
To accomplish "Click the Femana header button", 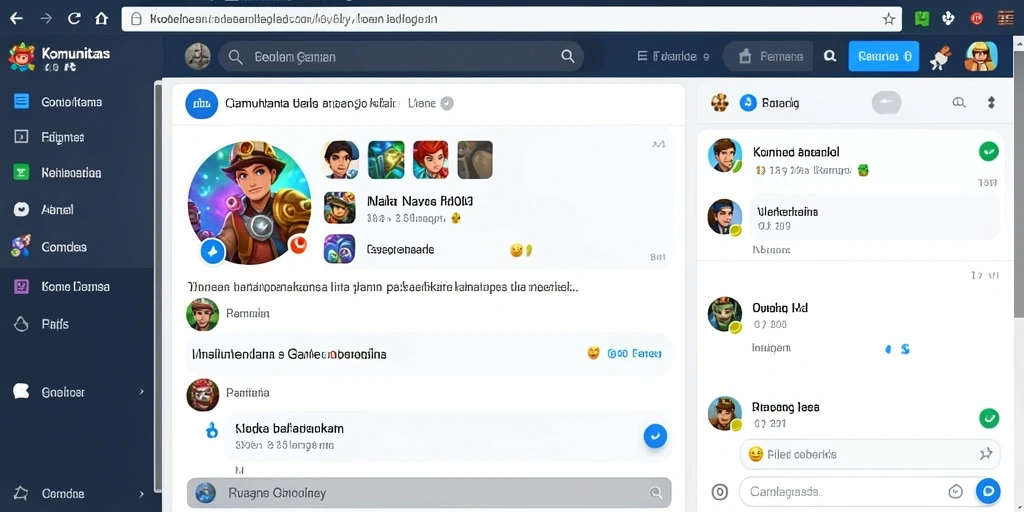I will (x=769, y=57).
